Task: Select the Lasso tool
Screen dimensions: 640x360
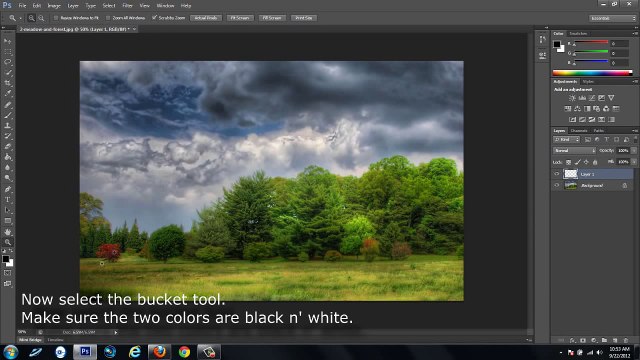Action: [x=7, y=62]
